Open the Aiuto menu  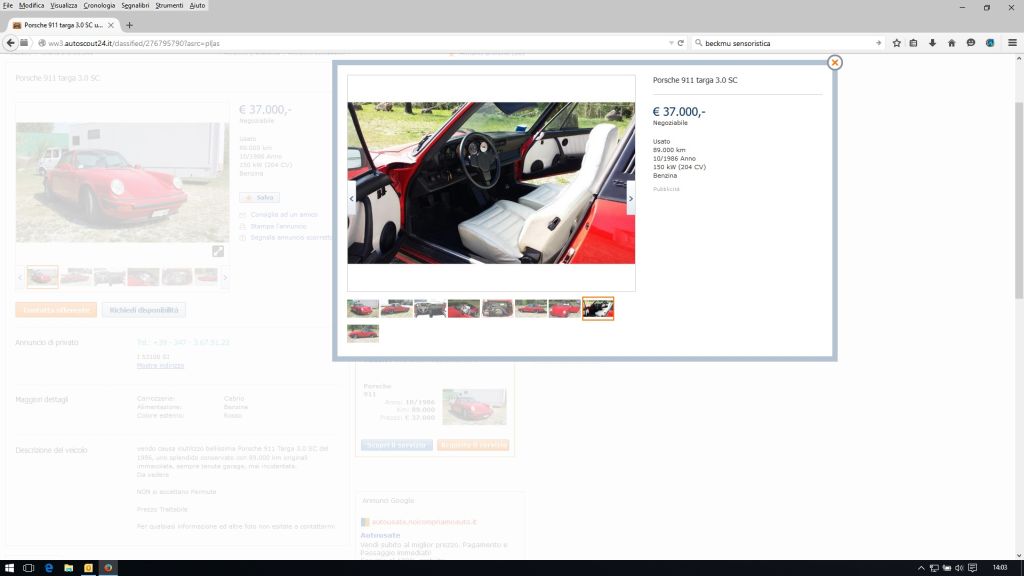click(197, 5)
